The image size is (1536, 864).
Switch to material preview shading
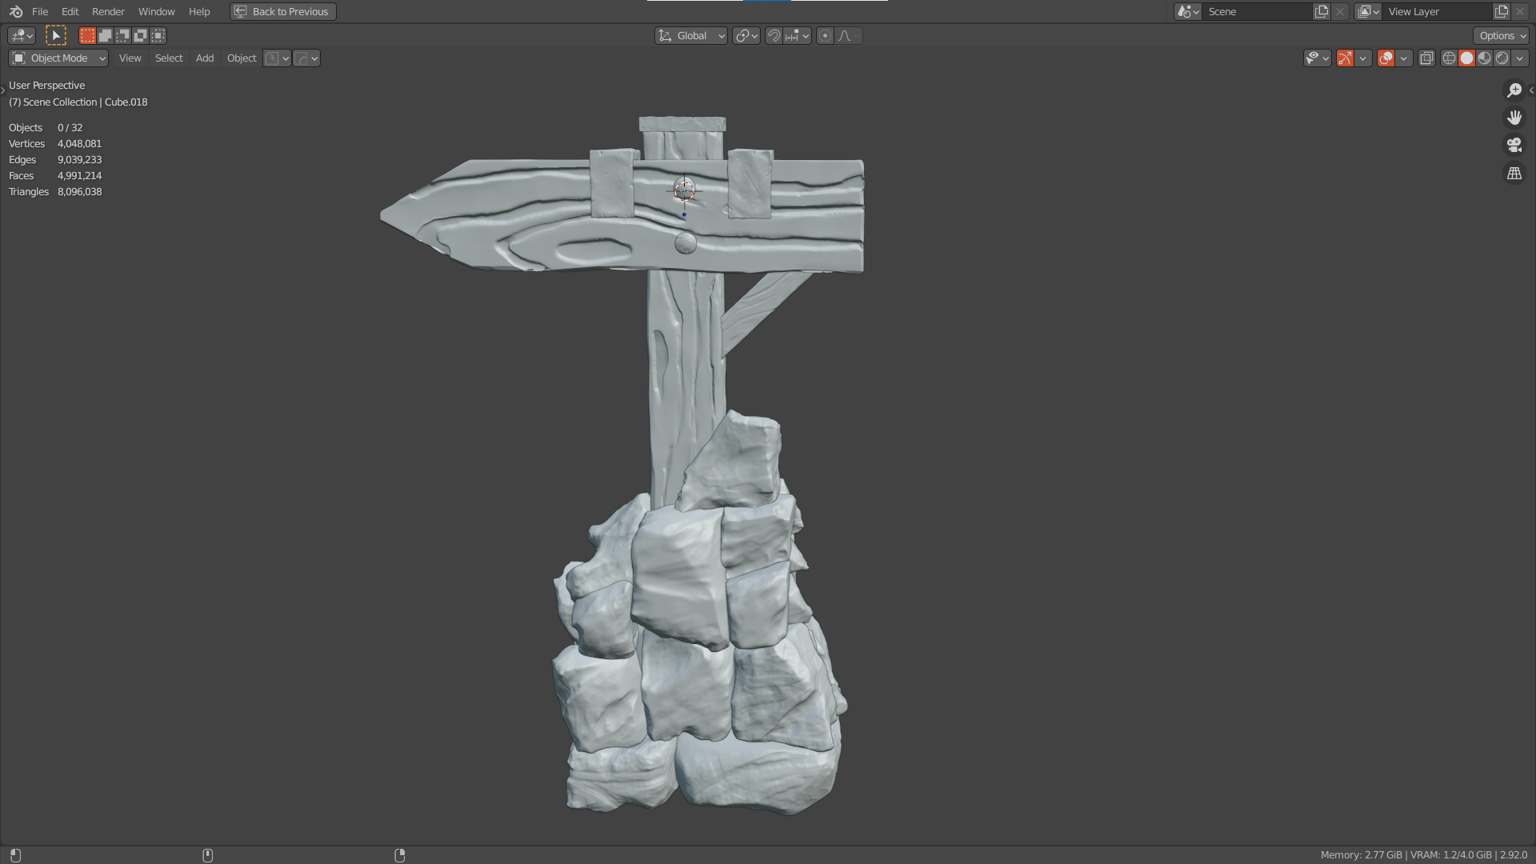tap(1485, 58)
